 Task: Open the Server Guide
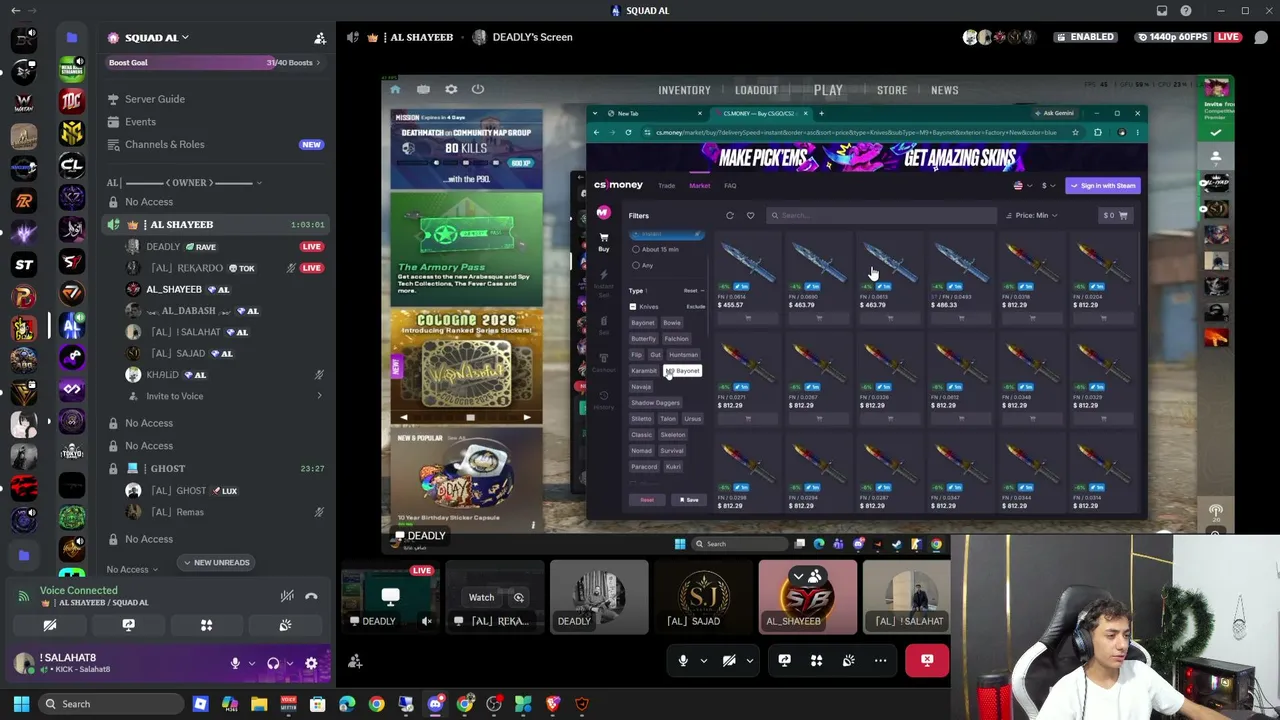pyautogui.click(x=154, y=99)
